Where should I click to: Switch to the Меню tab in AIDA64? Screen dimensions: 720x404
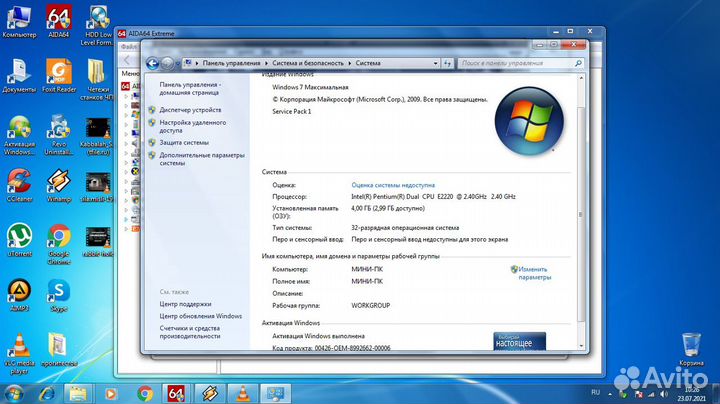click(130, 73)
